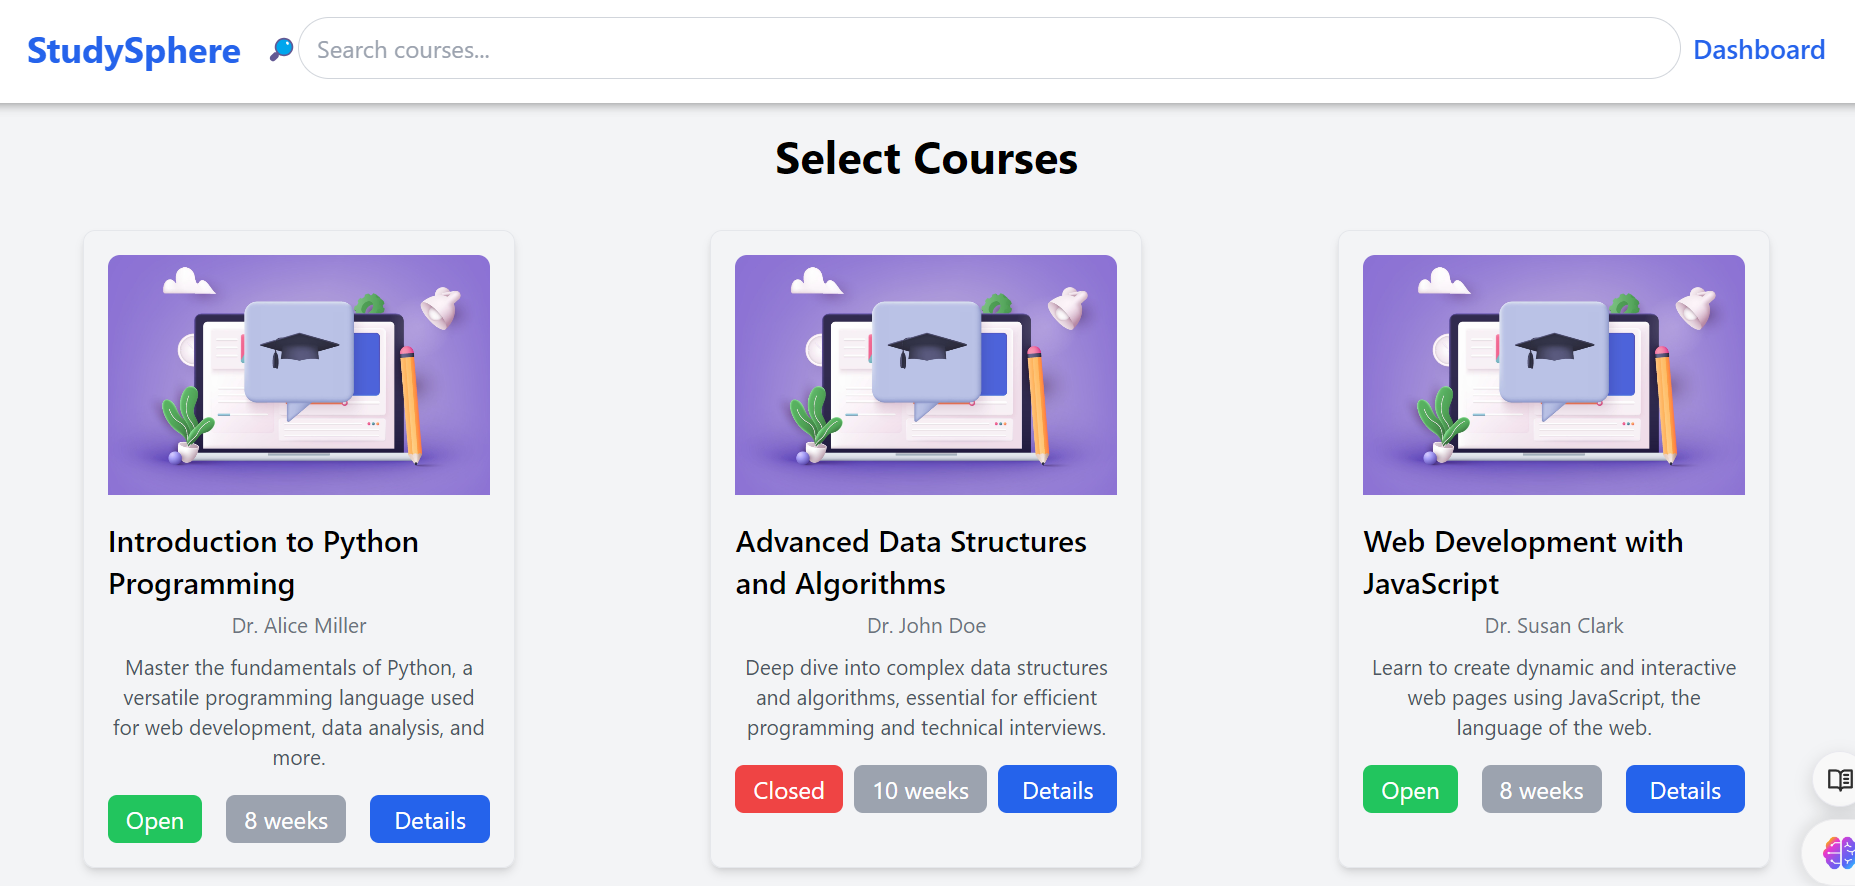Click the 10 weeks duration badge

[x=920, y=790]
